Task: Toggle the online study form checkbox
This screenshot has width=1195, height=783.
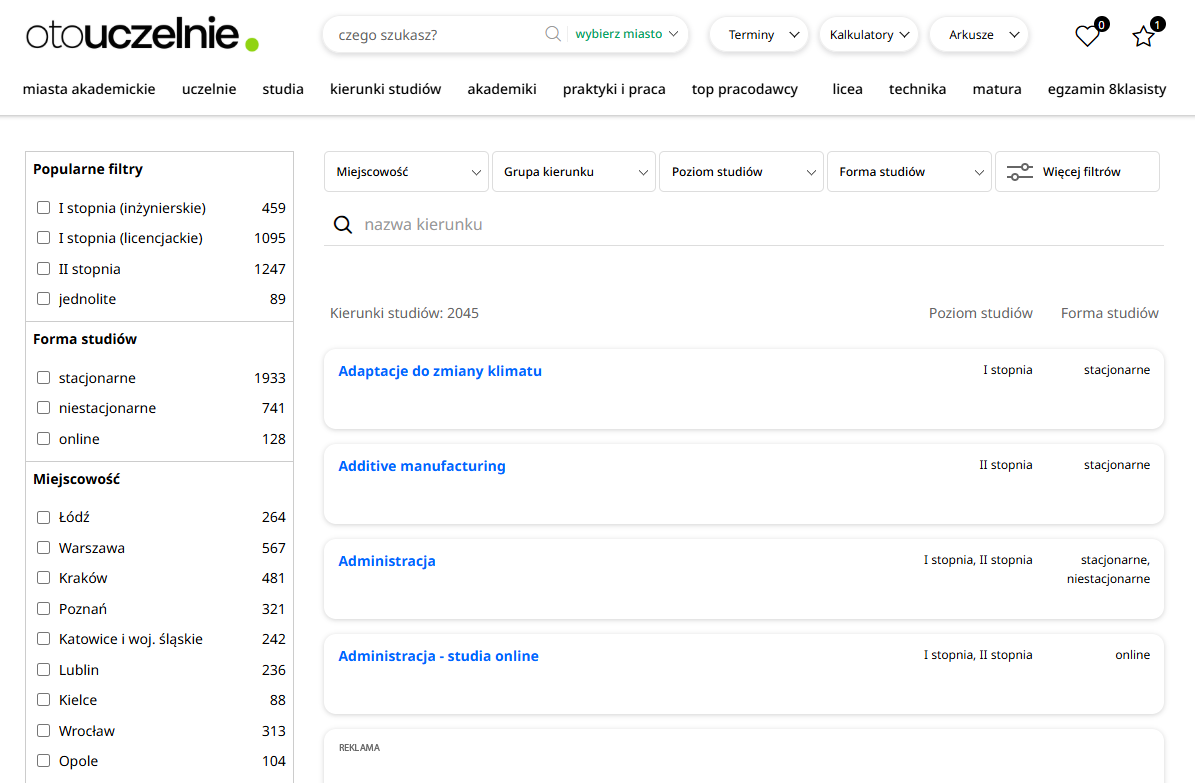Action: click(43, 439)
